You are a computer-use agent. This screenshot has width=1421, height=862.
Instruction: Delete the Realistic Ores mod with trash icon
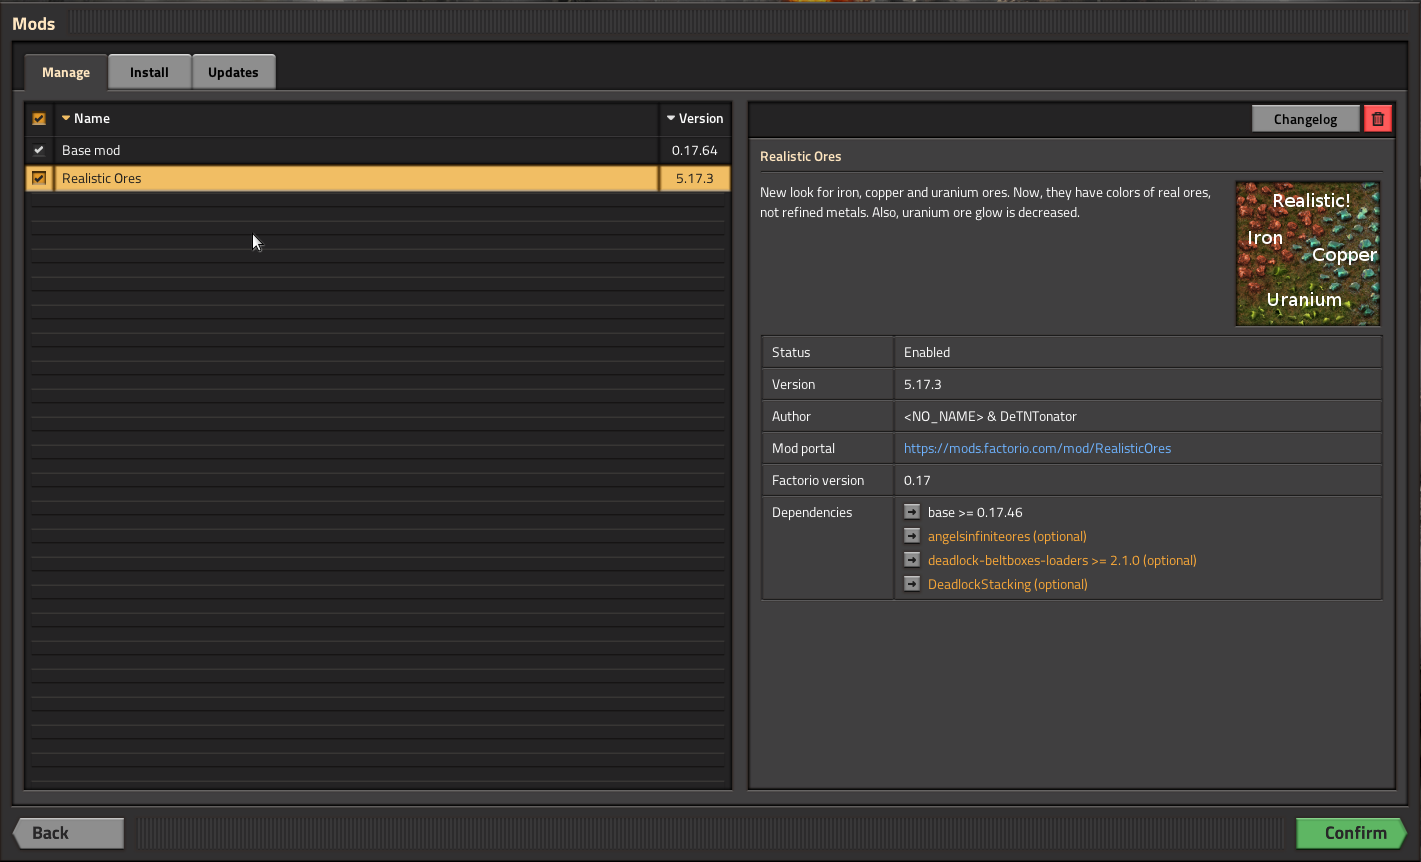(1377, 119)
